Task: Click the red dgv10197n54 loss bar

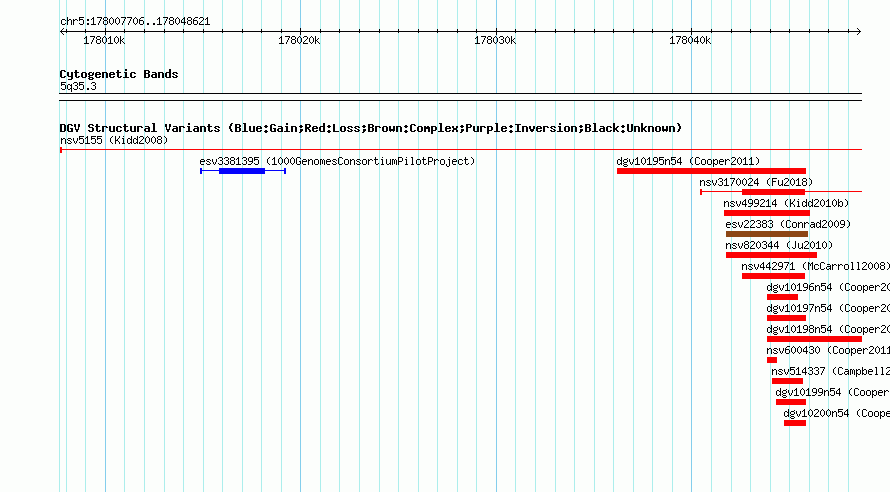Action: coord(786,318)
